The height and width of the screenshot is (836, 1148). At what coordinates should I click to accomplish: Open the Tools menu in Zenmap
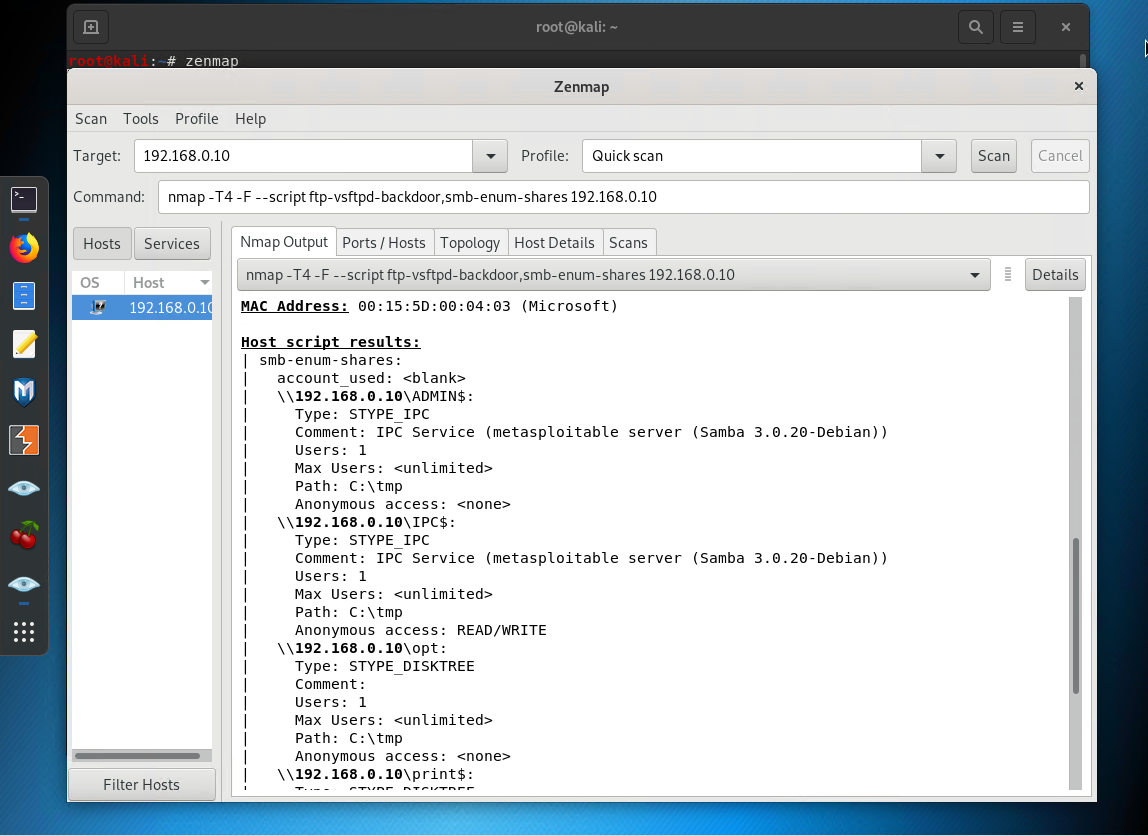pyautogui.click(x=140, y=119)
